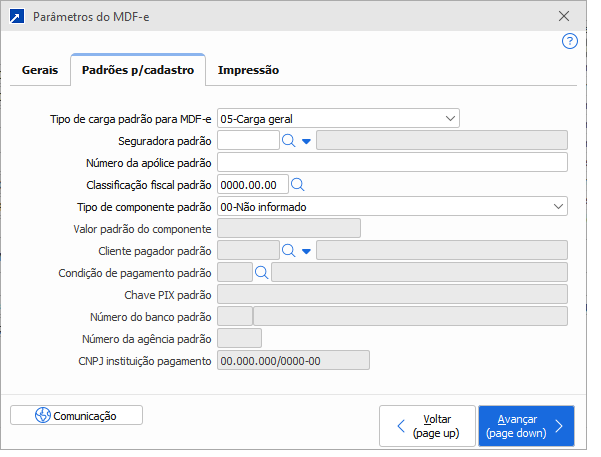Viewport: 601px width, 457px height.
Task: Click the help question mark icon
Action: 570,42
